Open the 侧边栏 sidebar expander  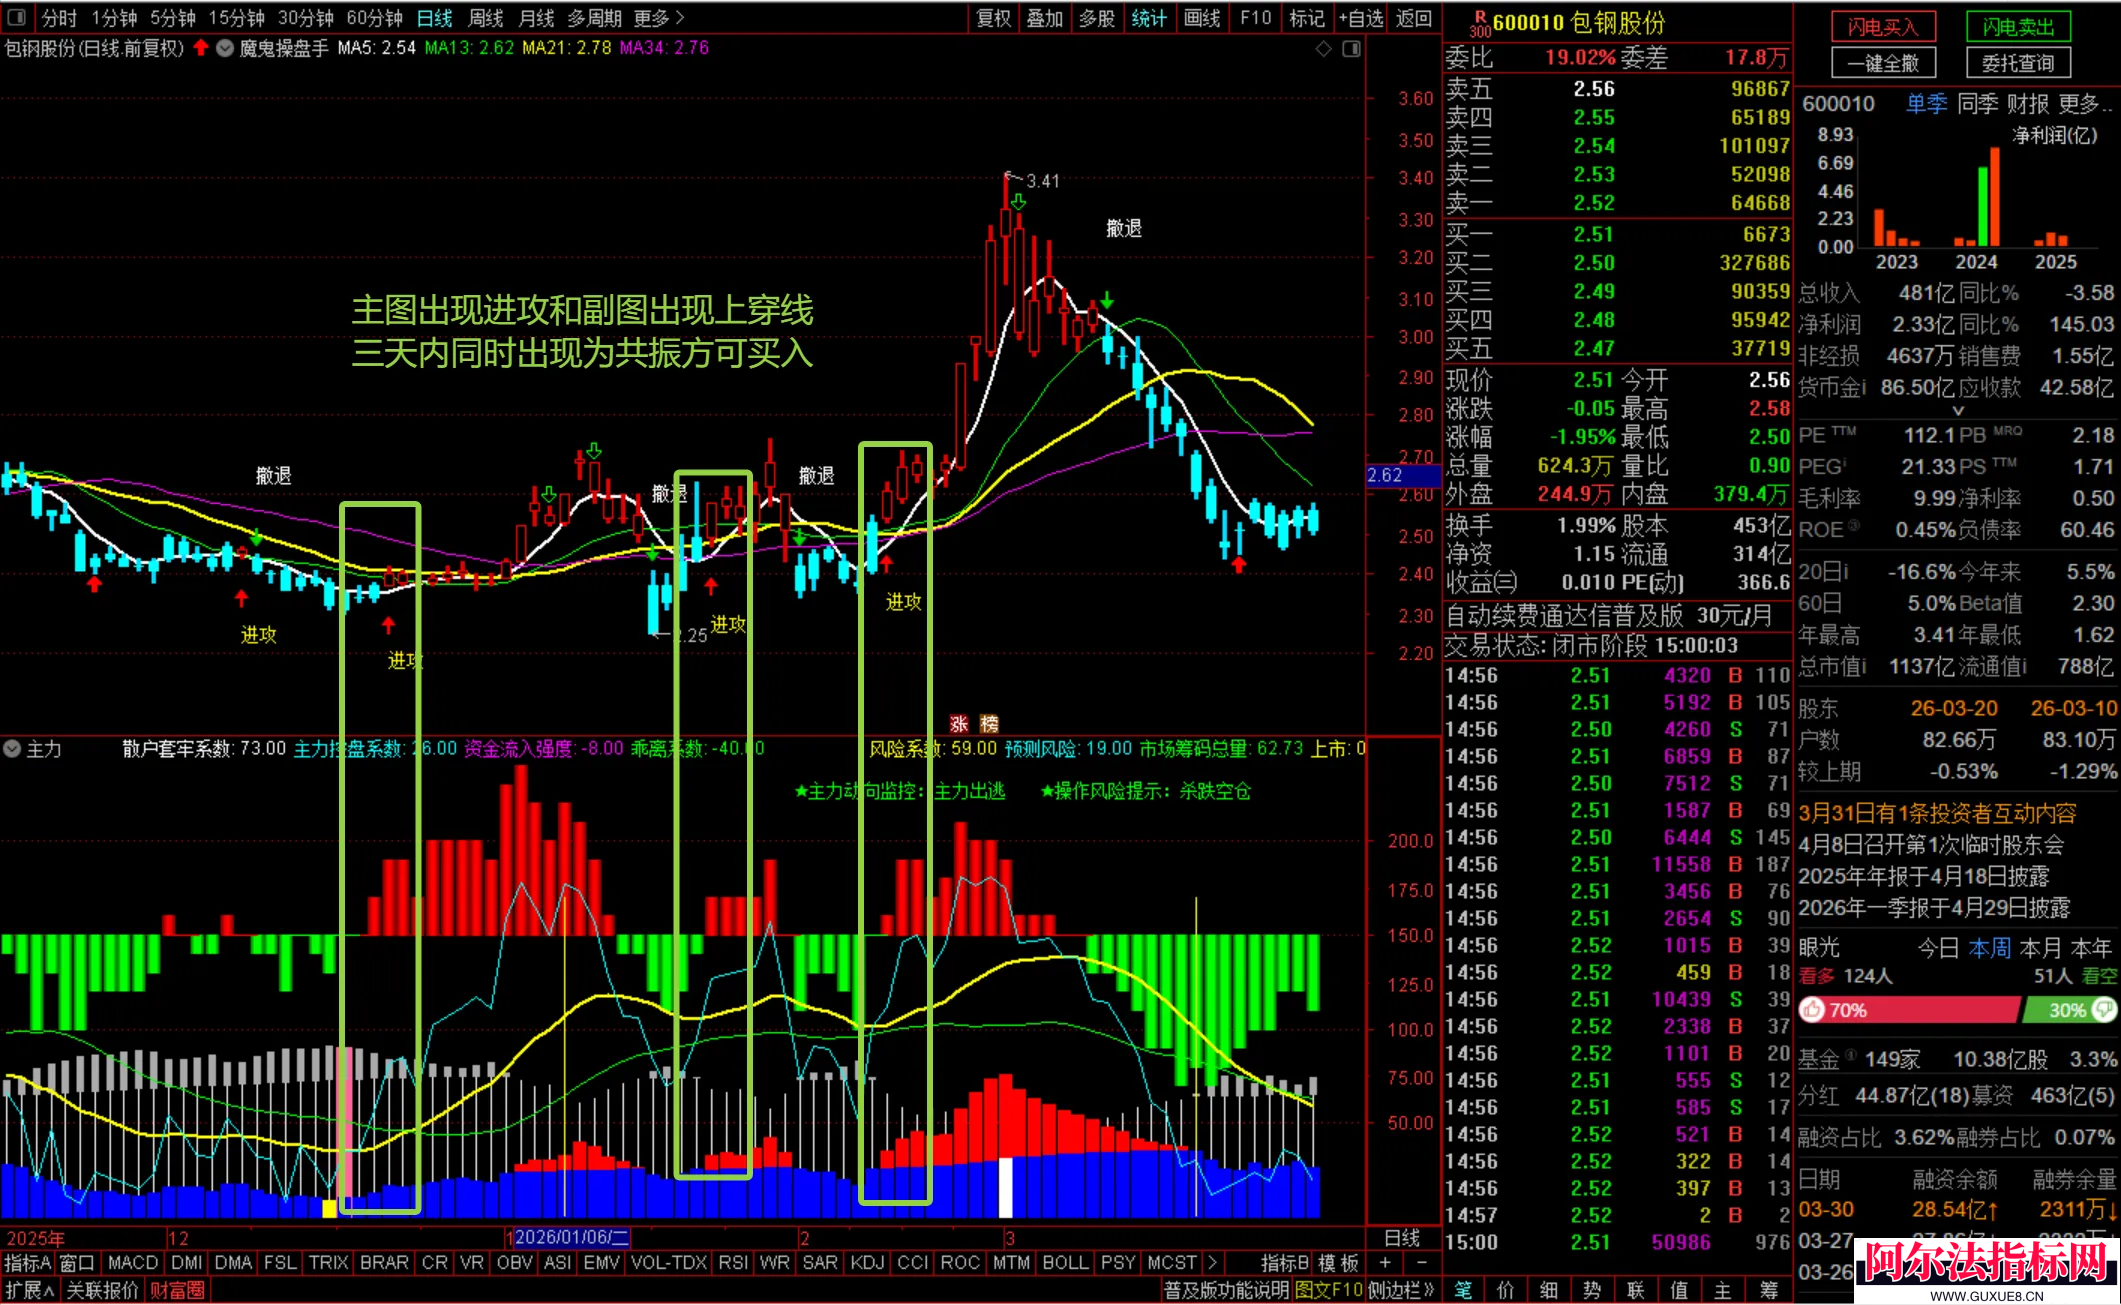(1402, 1290)
